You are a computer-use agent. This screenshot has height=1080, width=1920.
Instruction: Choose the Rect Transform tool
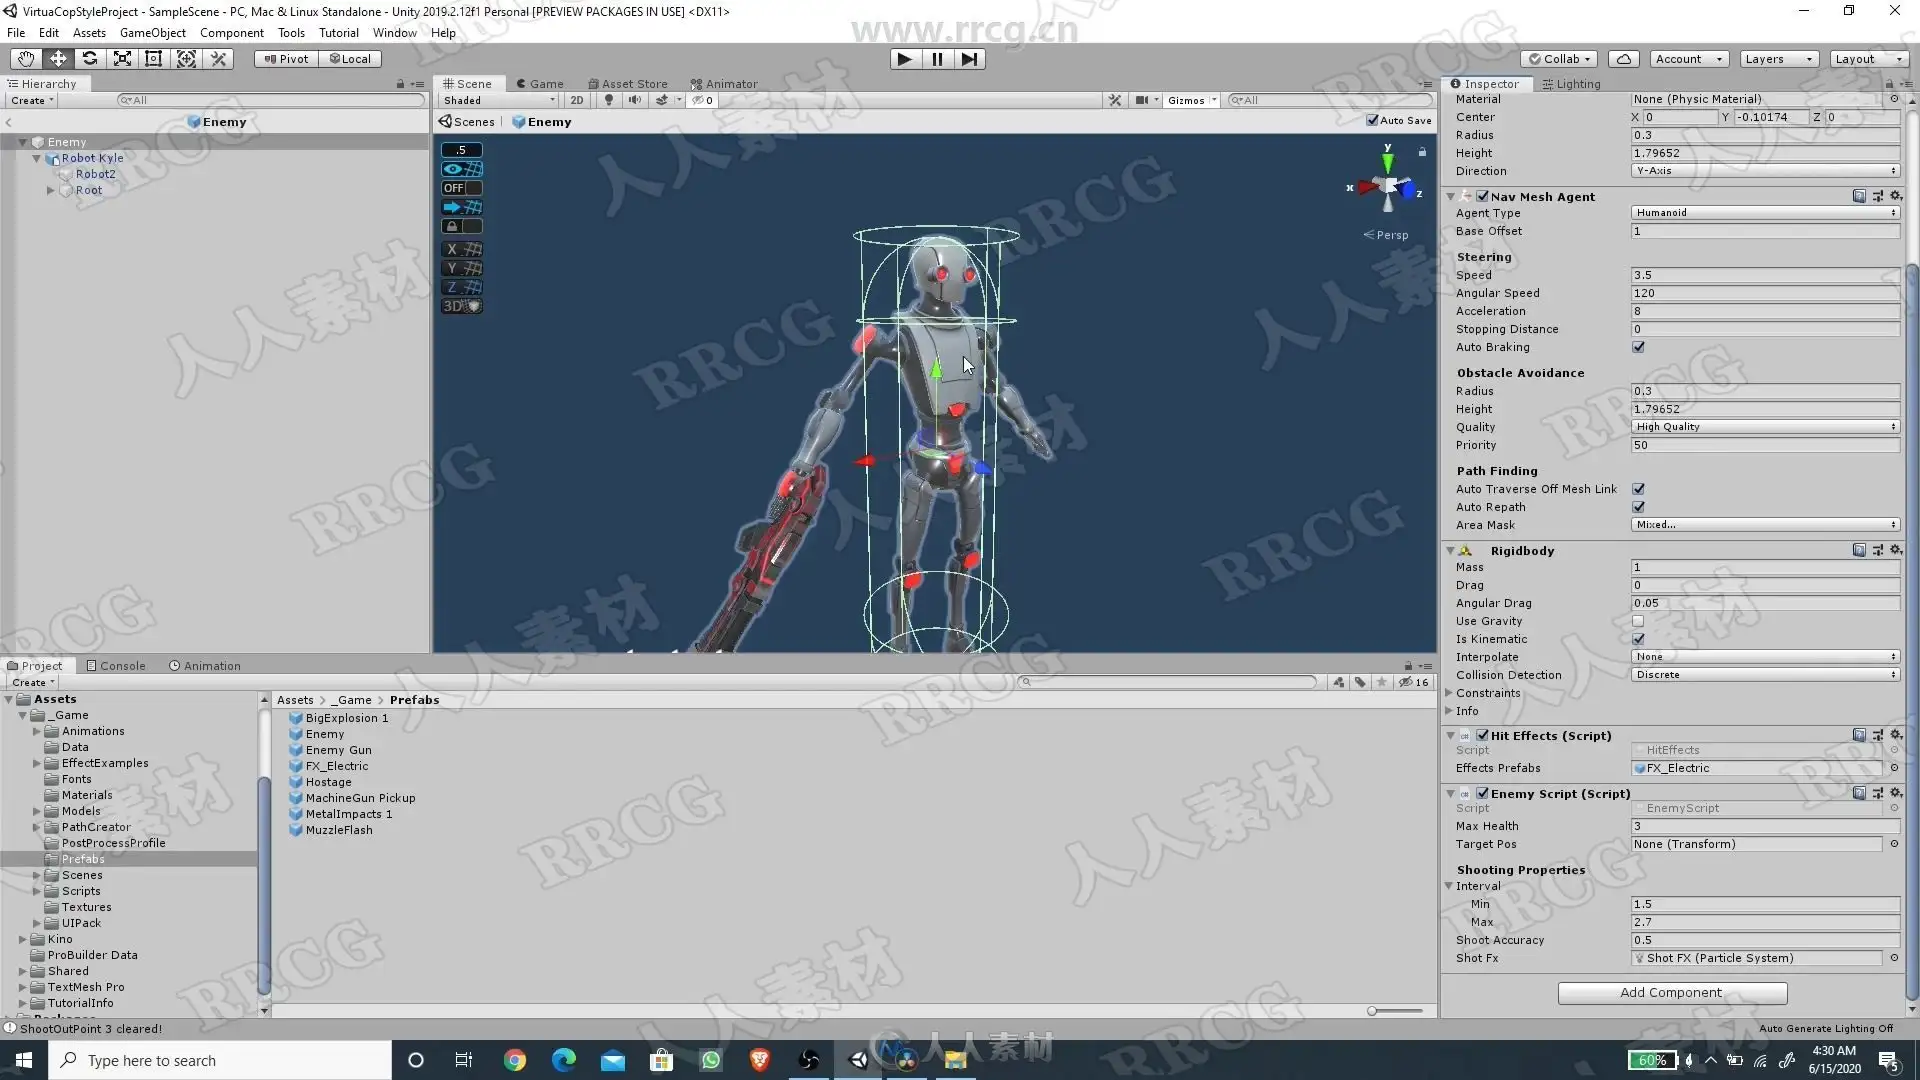pyautogui.click(x=154, y=59)
